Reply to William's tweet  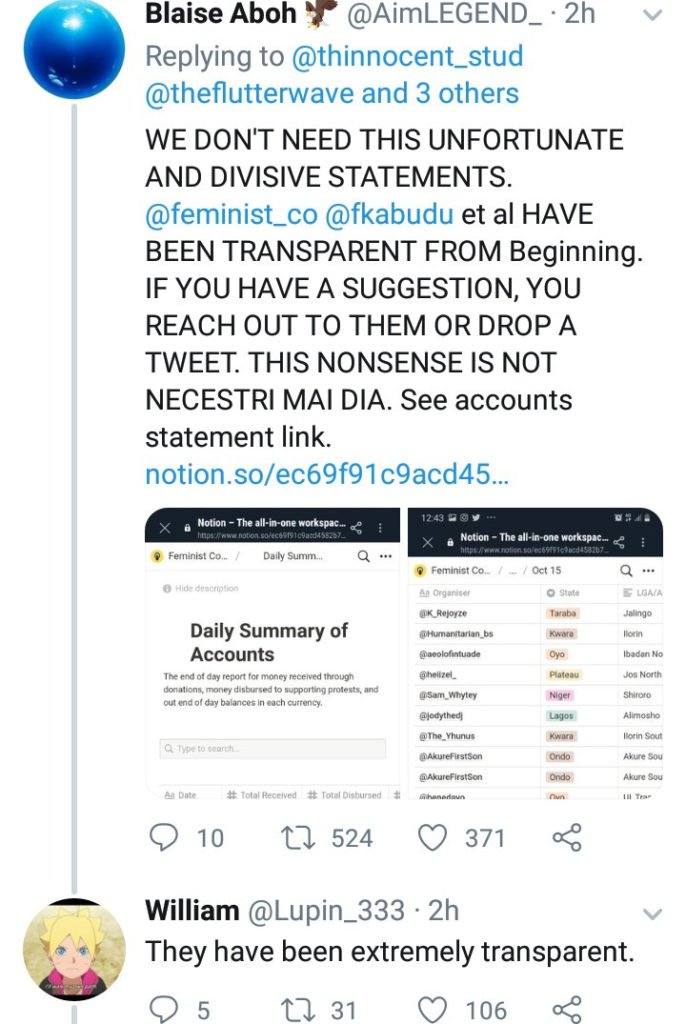click(164, 1009)
